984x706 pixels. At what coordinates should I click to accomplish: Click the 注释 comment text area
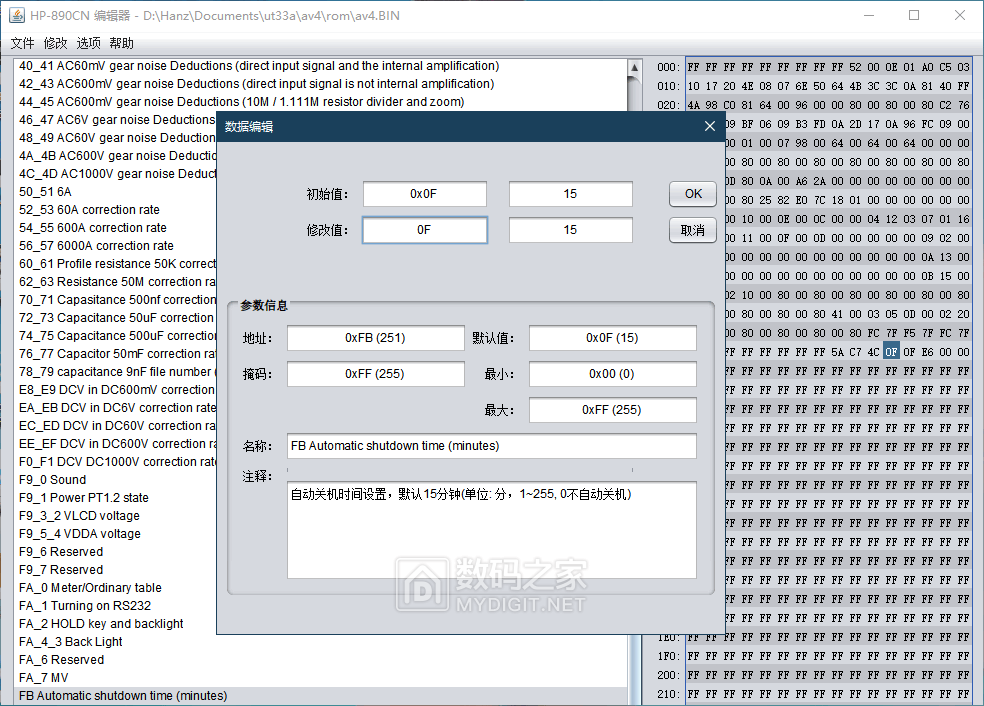[x=491, y=530]
